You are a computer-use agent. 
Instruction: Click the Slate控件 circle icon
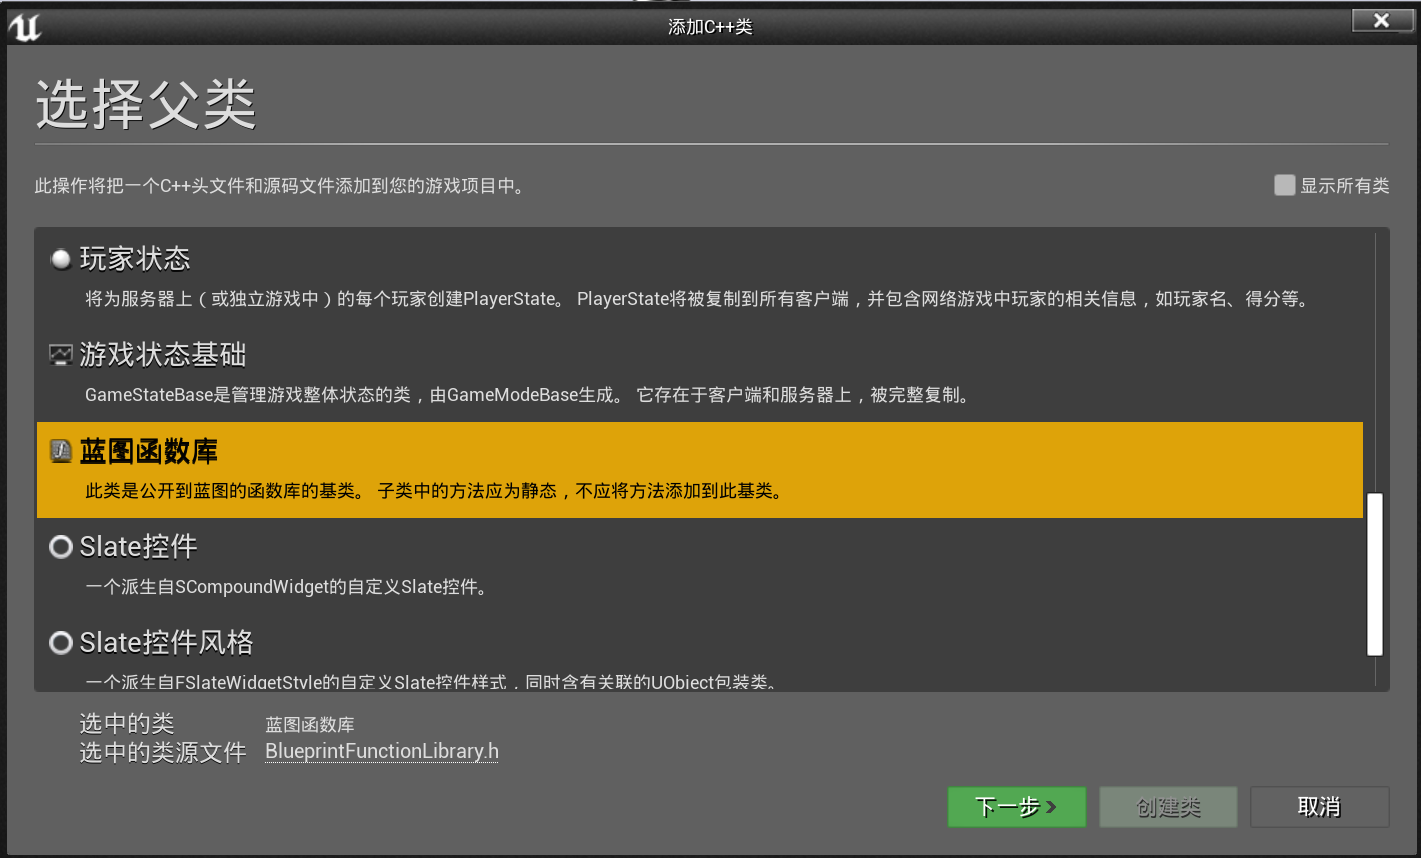tap(60, 546)
